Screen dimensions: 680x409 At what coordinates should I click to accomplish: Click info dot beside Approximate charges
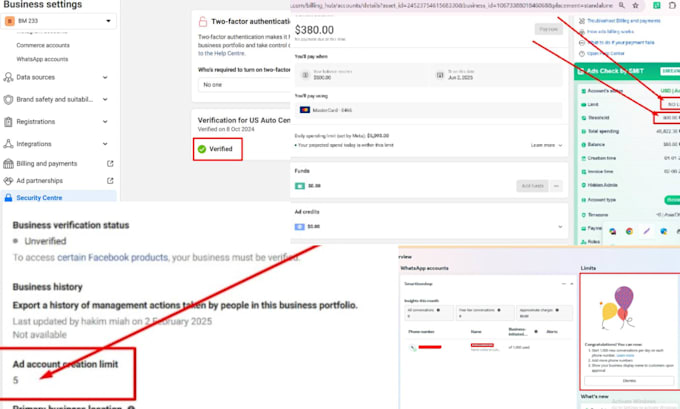tap(557, 310)
